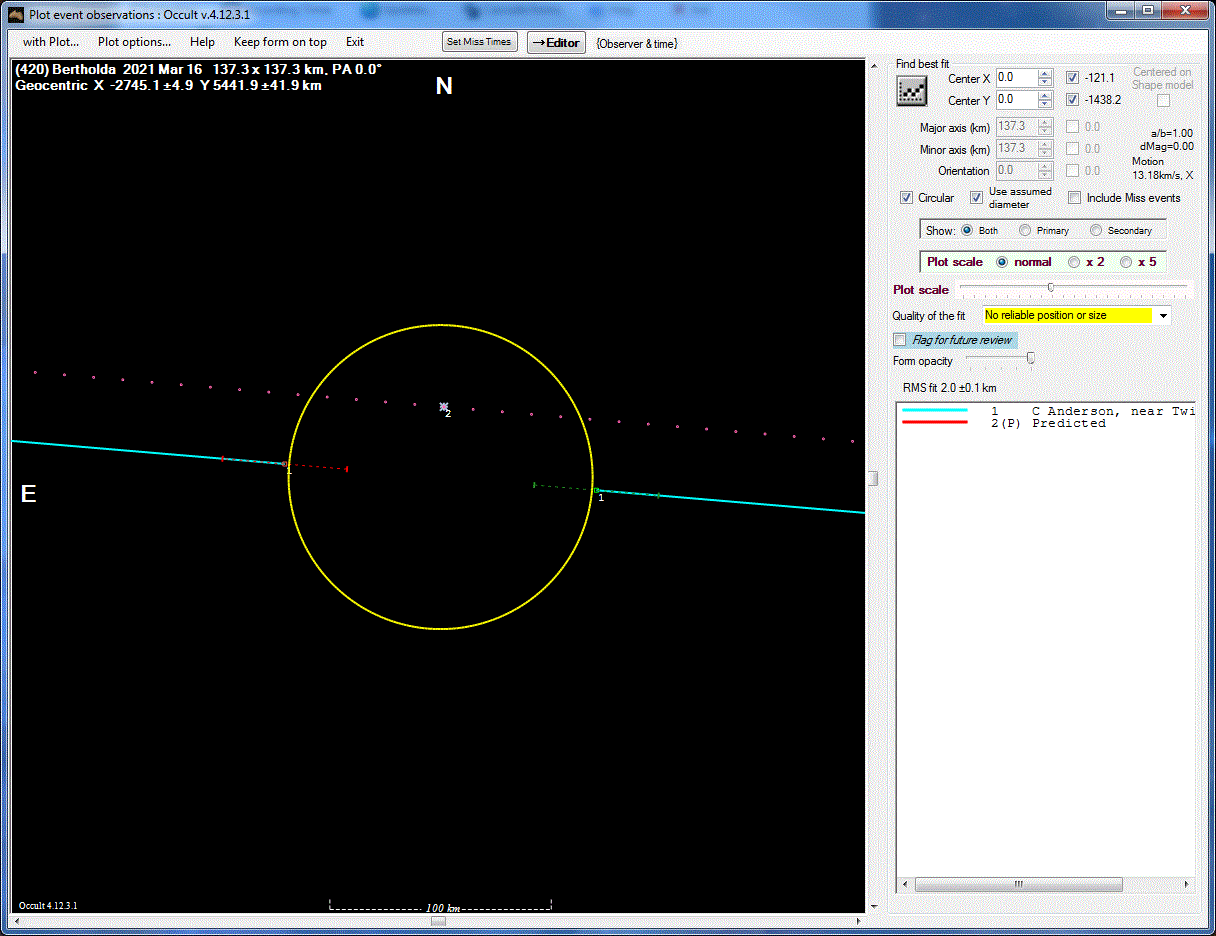This screenshot has height=936, width=1216.
Task: Toggle the Circular checkbox
Action: (x=906, y=198)
